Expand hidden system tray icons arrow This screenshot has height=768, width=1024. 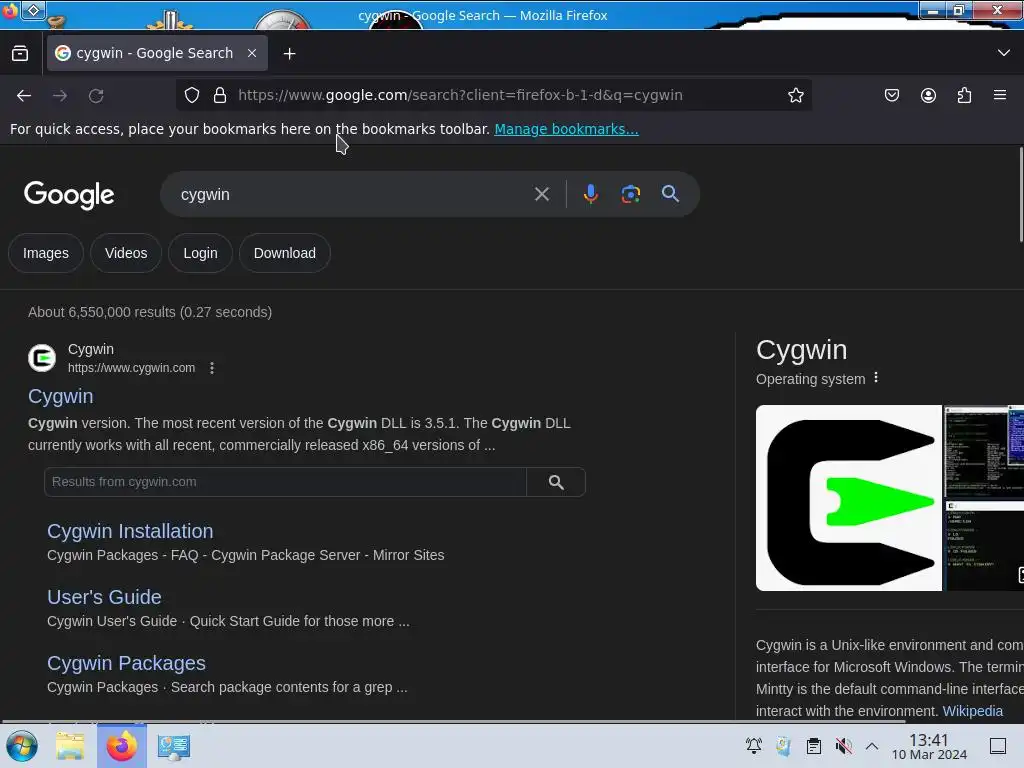pyautogui.click(x=872, y=746)
